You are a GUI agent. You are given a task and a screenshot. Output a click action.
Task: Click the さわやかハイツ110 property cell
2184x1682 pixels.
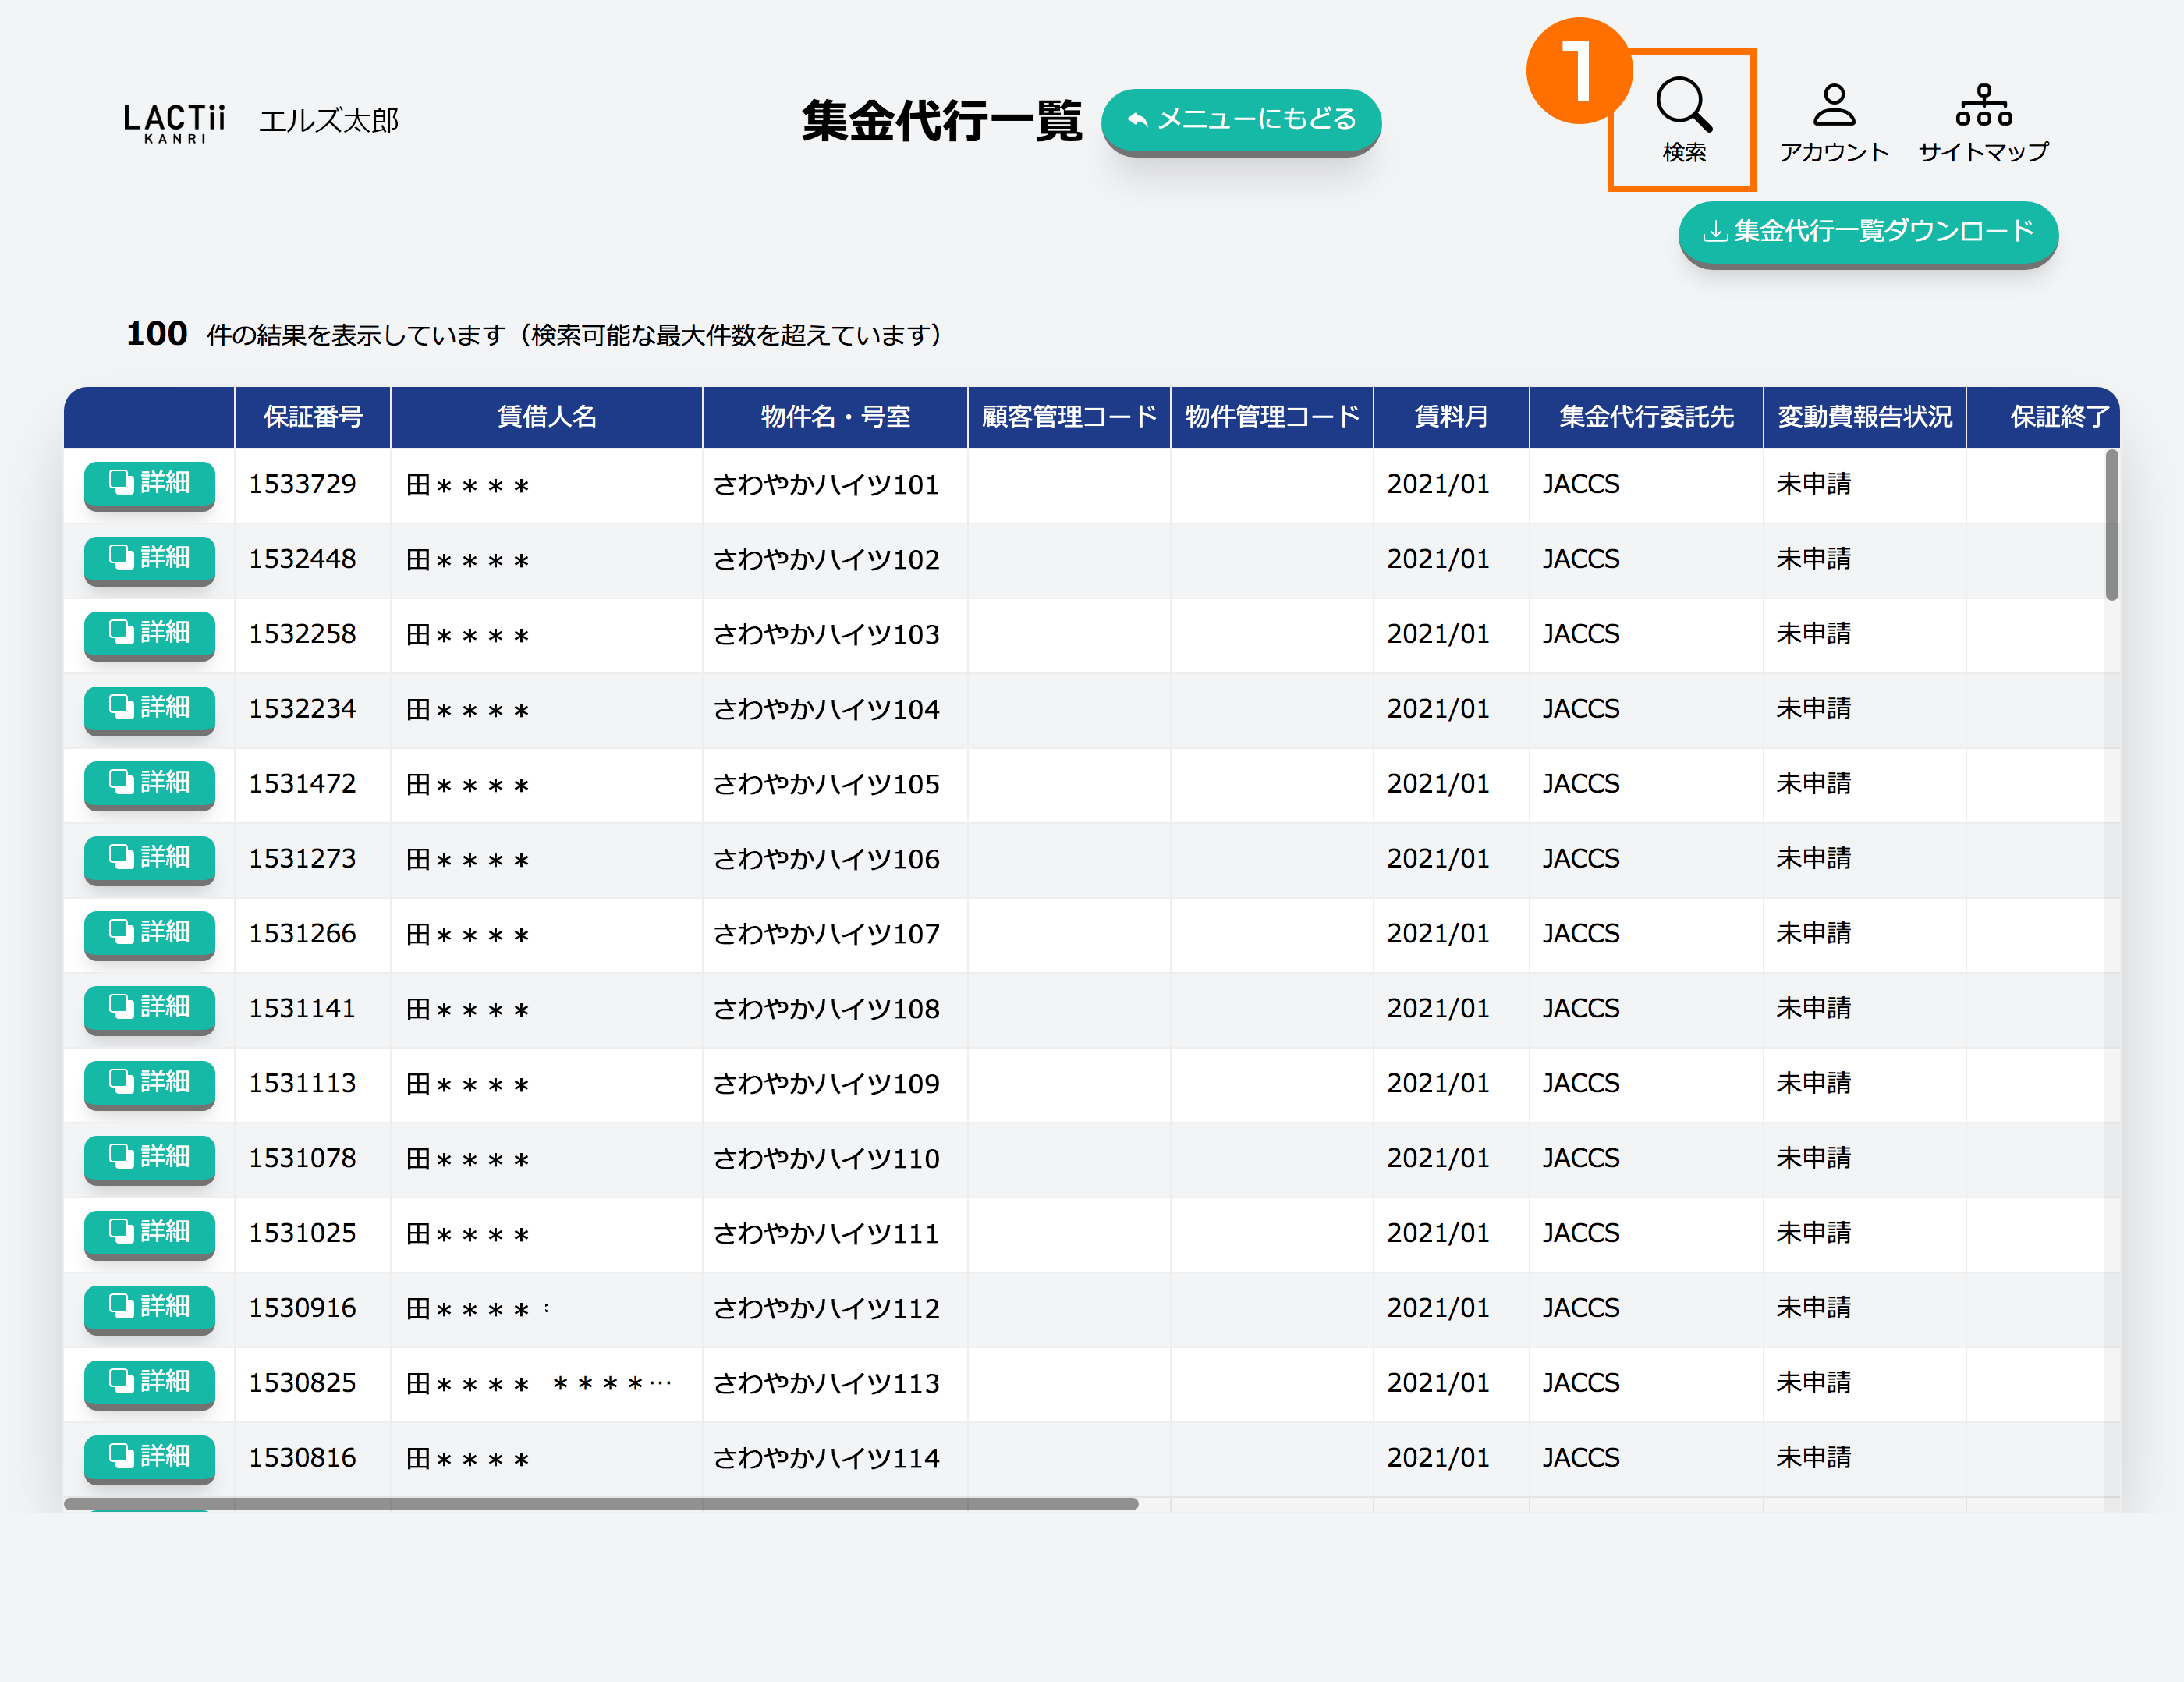[x=826, y=1158]
